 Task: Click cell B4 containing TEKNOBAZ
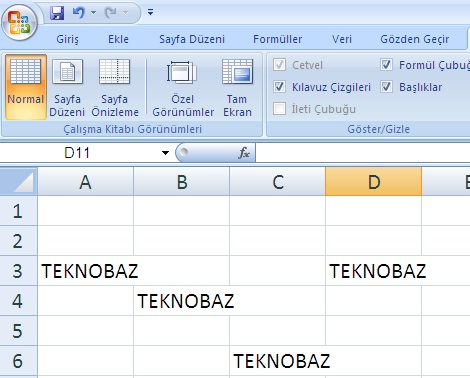(182, 301)
